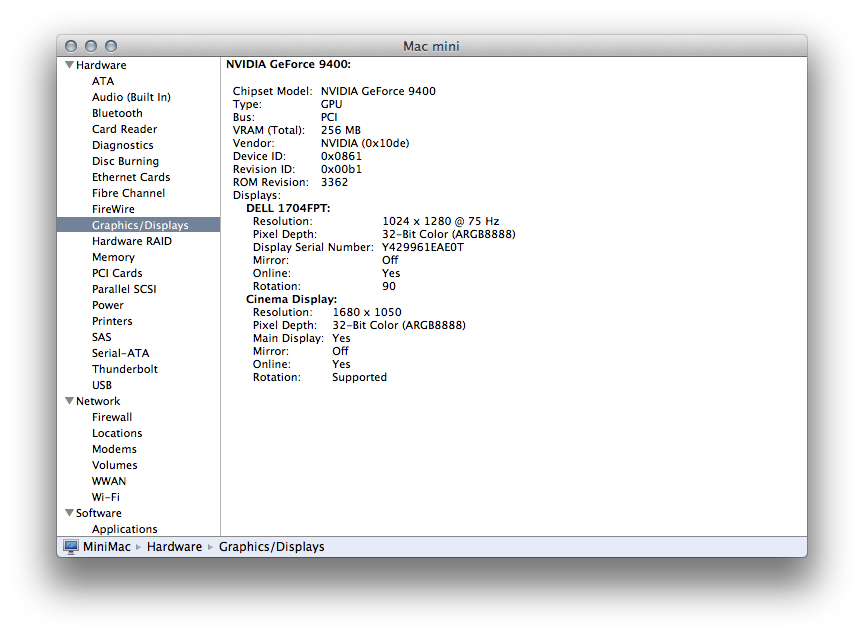864x636 pixels.
Task: Click MiniMac in the path bar
Action: point(107,547)
